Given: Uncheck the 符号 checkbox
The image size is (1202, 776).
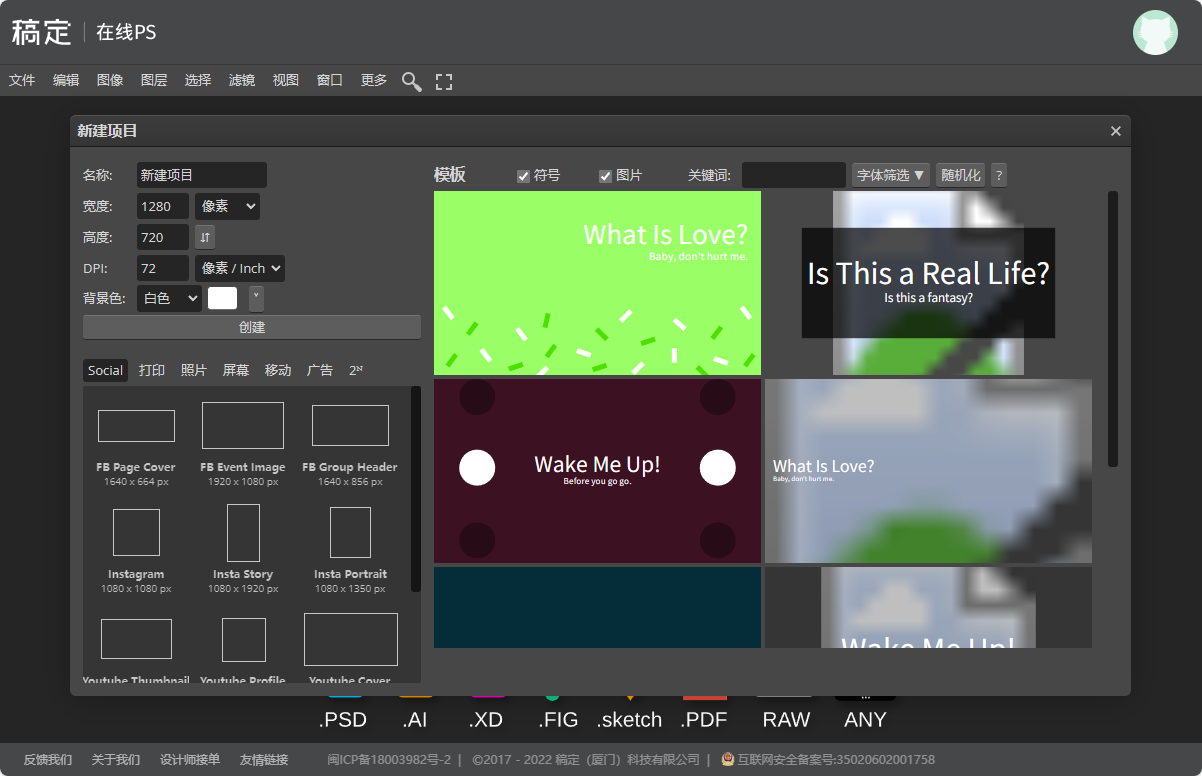Looking at the screenshot, I should click(523, 176).
